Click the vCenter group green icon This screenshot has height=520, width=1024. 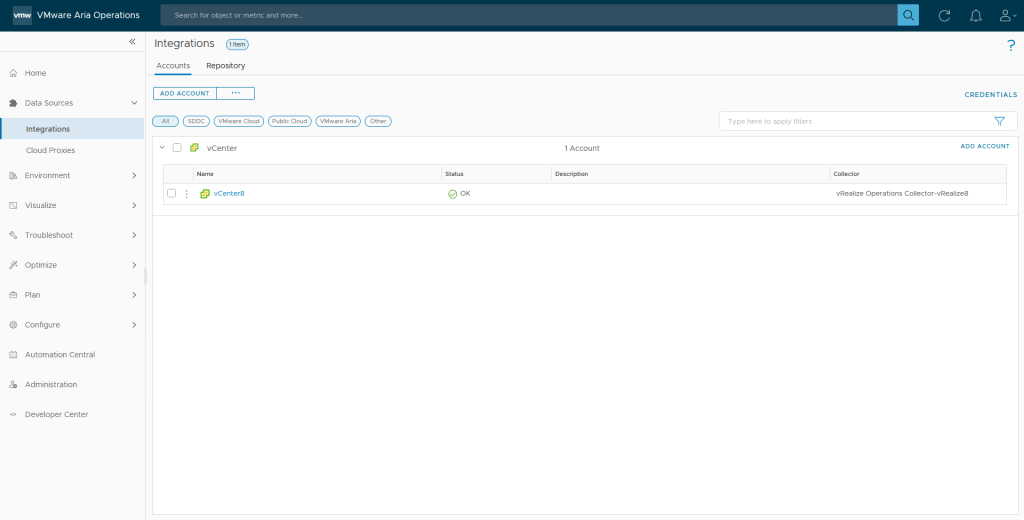[194, 148]
